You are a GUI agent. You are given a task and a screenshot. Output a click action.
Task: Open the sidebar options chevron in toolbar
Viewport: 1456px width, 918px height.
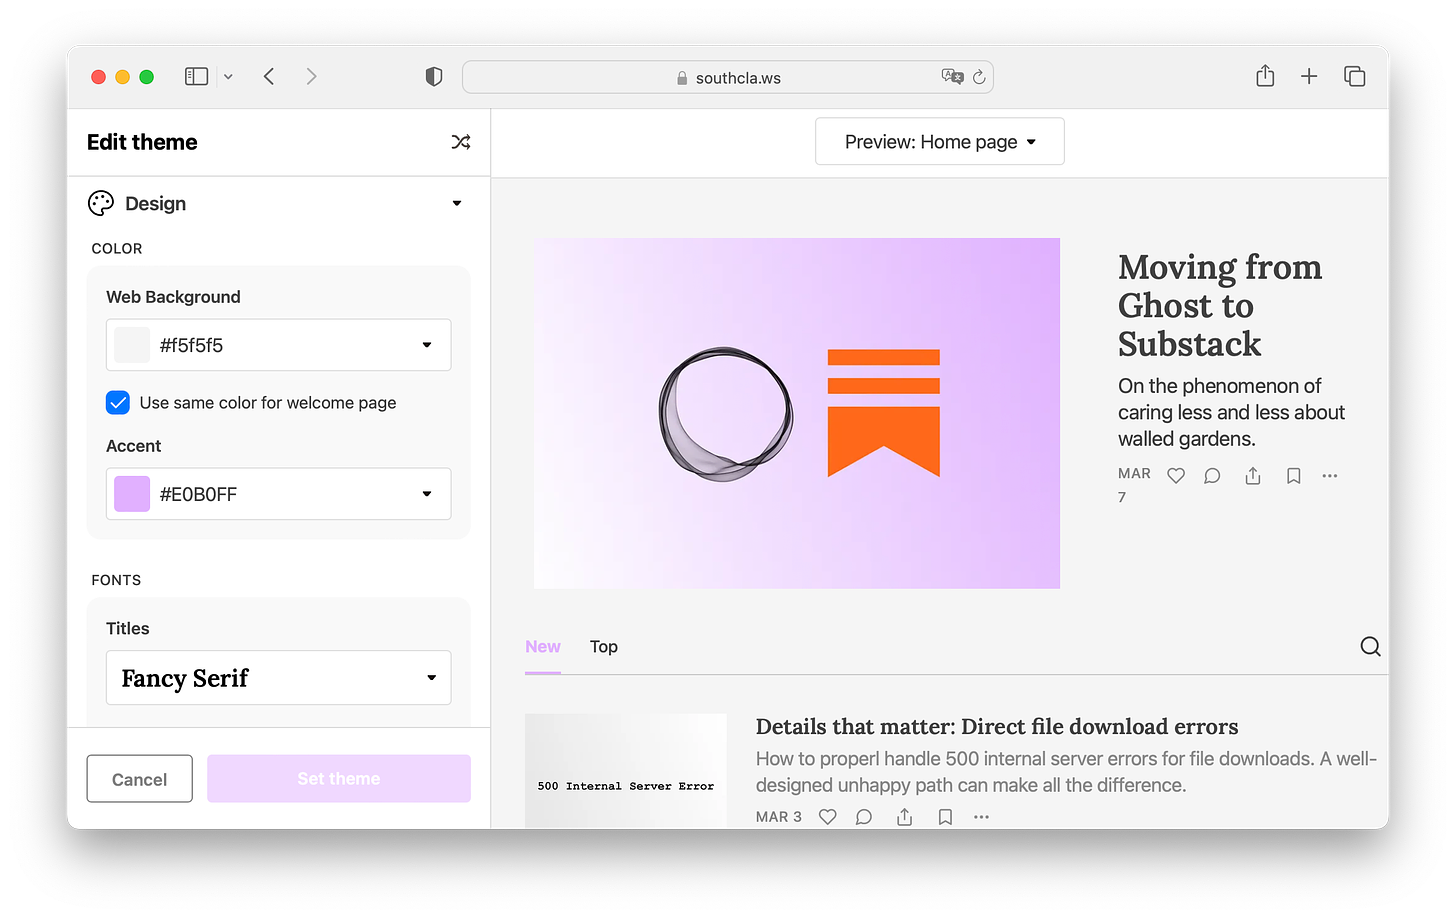(x=228, y=77)
